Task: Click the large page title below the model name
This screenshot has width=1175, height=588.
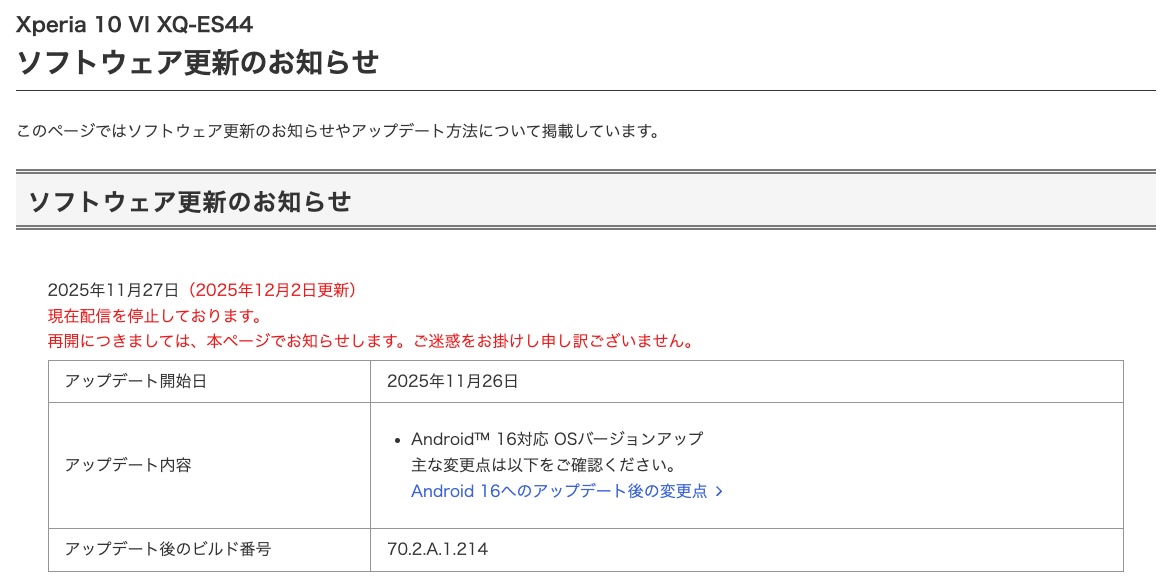Action: click(198, 62)
